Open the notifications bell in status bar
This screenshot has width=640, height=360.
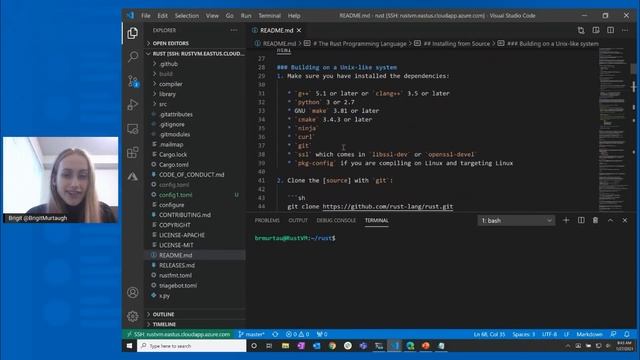coord(627,334)
